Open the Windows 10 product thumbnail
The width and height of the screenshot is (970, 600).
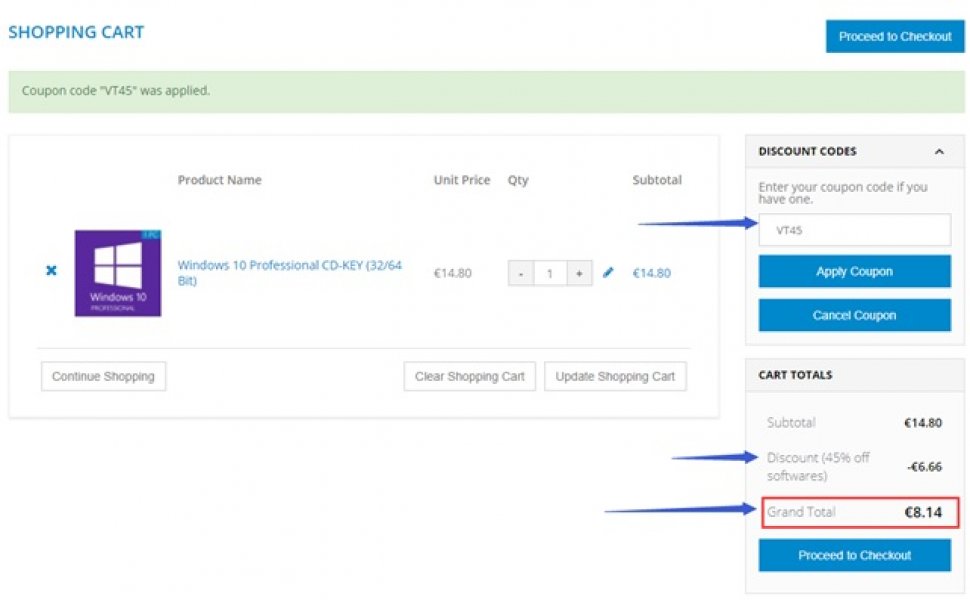(118, 273)
